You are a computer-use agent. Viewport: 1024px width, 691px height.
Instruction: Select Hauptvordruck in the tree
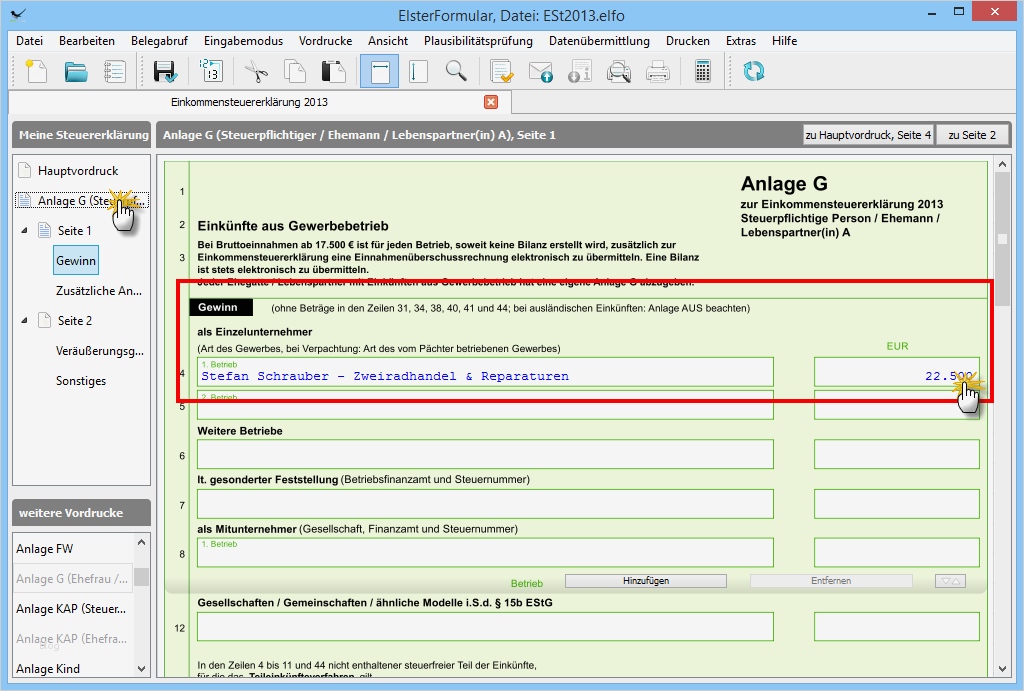pos(78,171)
